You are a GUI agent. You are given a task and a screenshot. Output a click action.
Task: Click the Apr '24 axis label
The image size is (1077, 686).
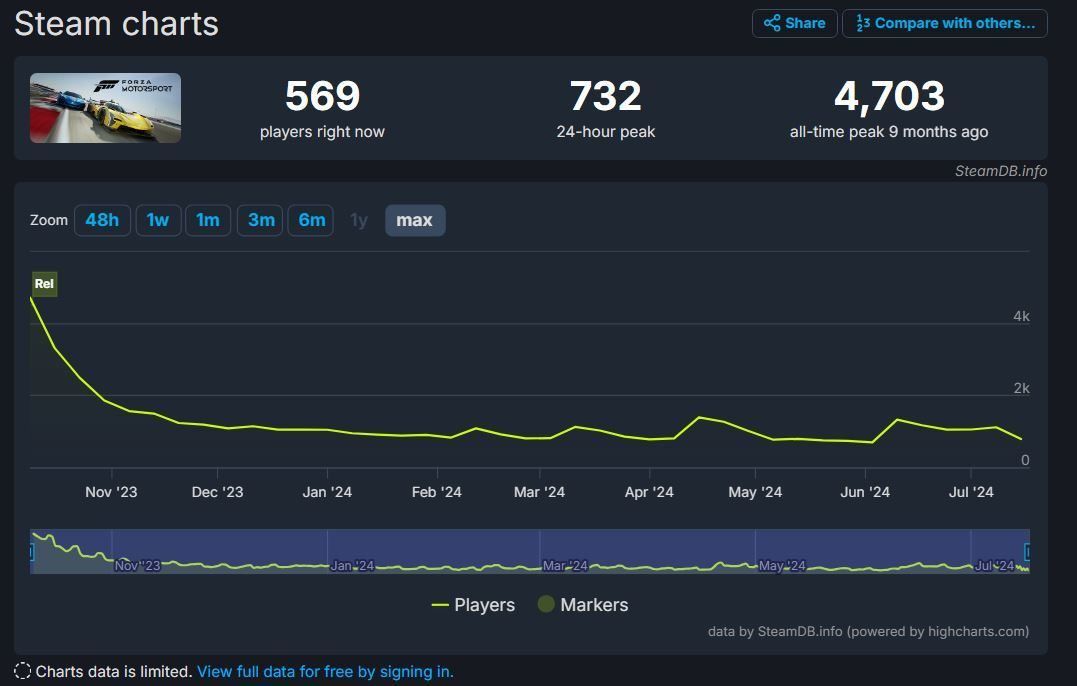[x=649, y=492]
